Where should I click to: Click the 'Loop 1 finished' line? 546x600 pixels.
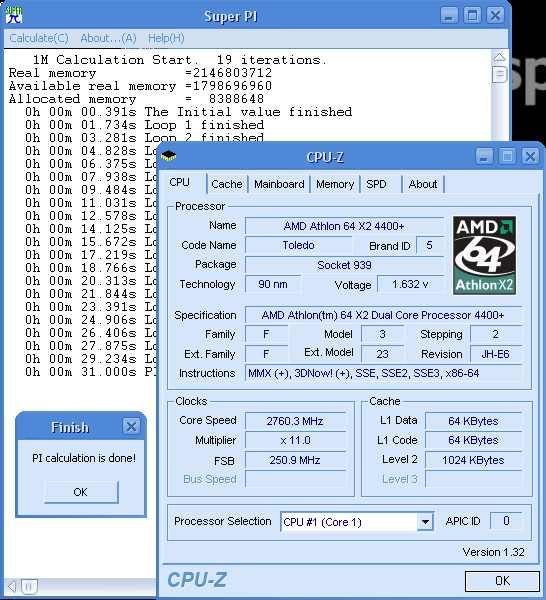click(145, 125)
